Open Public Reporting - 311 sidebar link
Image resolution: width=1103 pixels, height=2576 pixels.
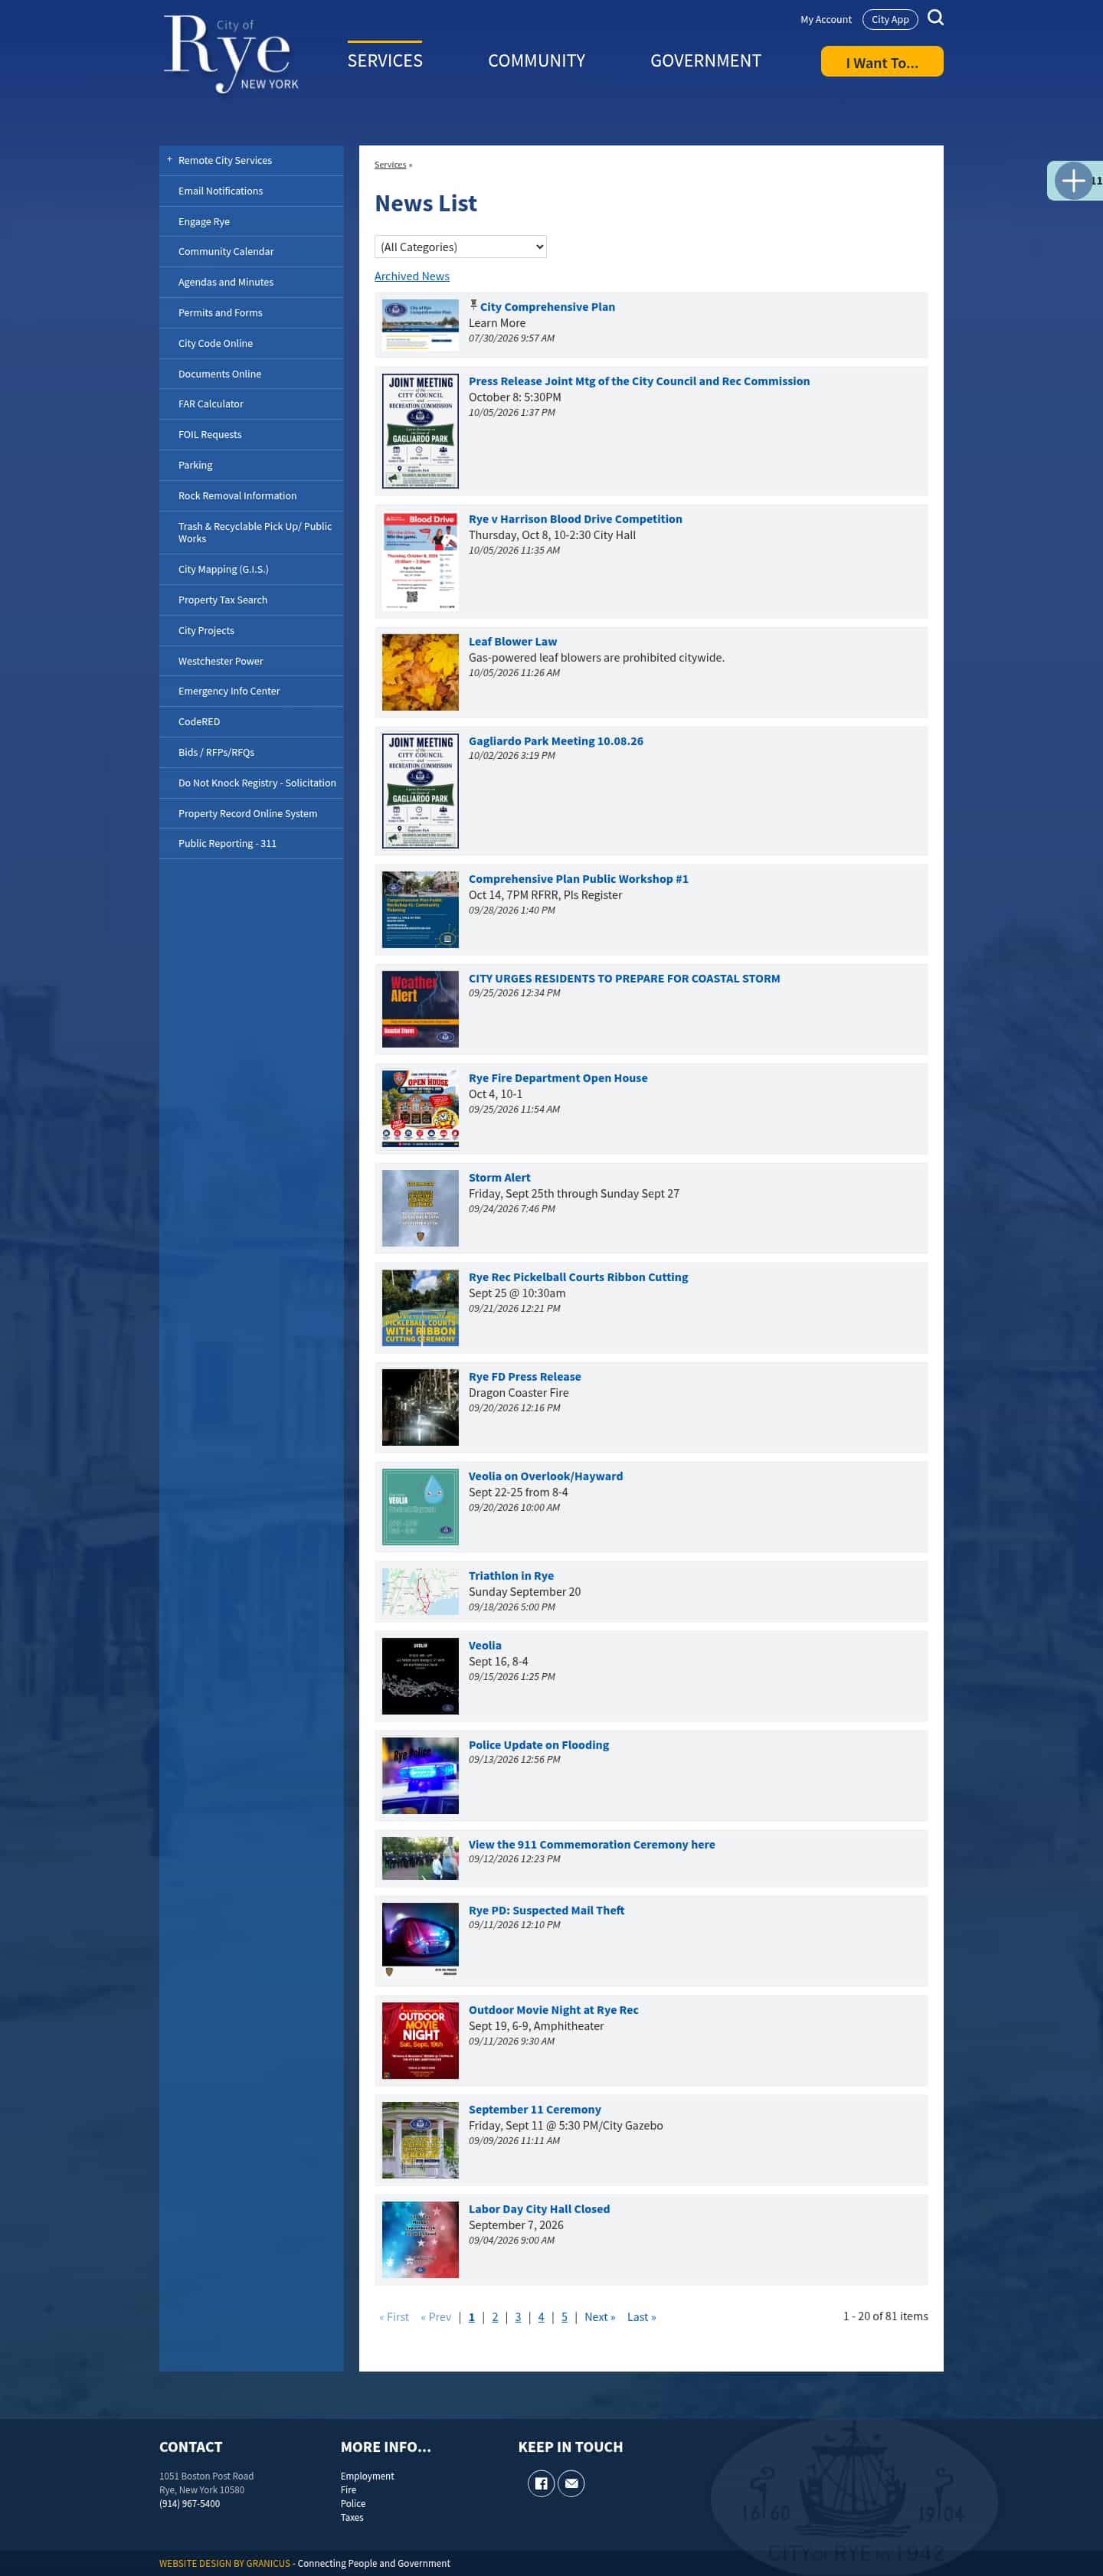coord(251,844)
